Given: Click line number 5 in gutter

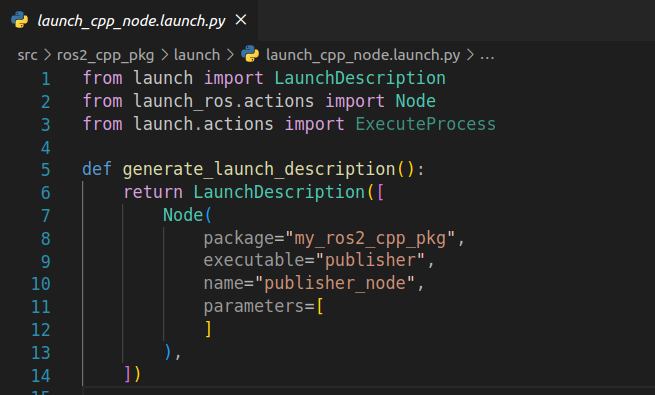Looking at the screenshot, I should point(46,170).
